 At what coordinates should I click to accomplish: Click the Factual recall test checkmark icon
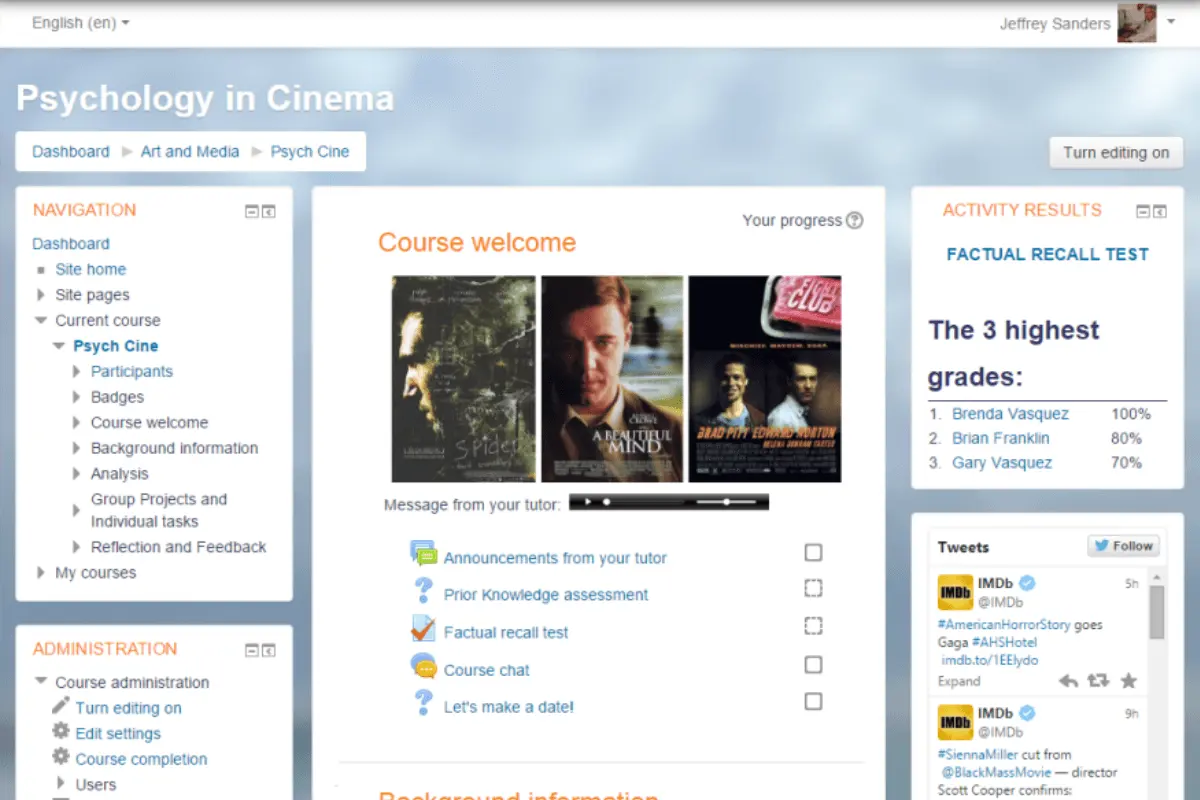click(x=423, y=629)
